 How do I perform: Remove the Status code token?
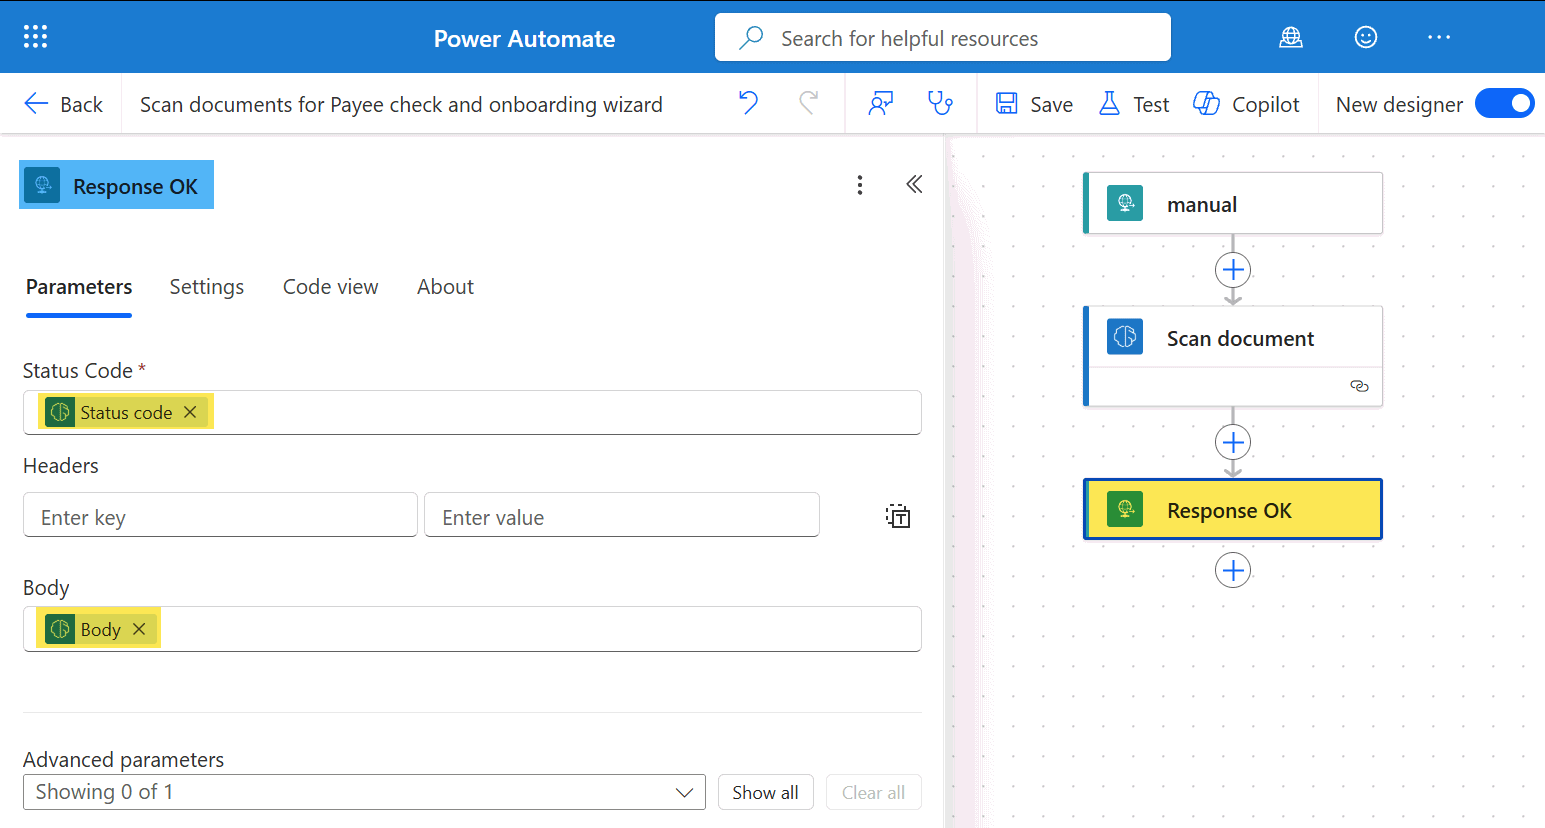(x=190, y=412)
